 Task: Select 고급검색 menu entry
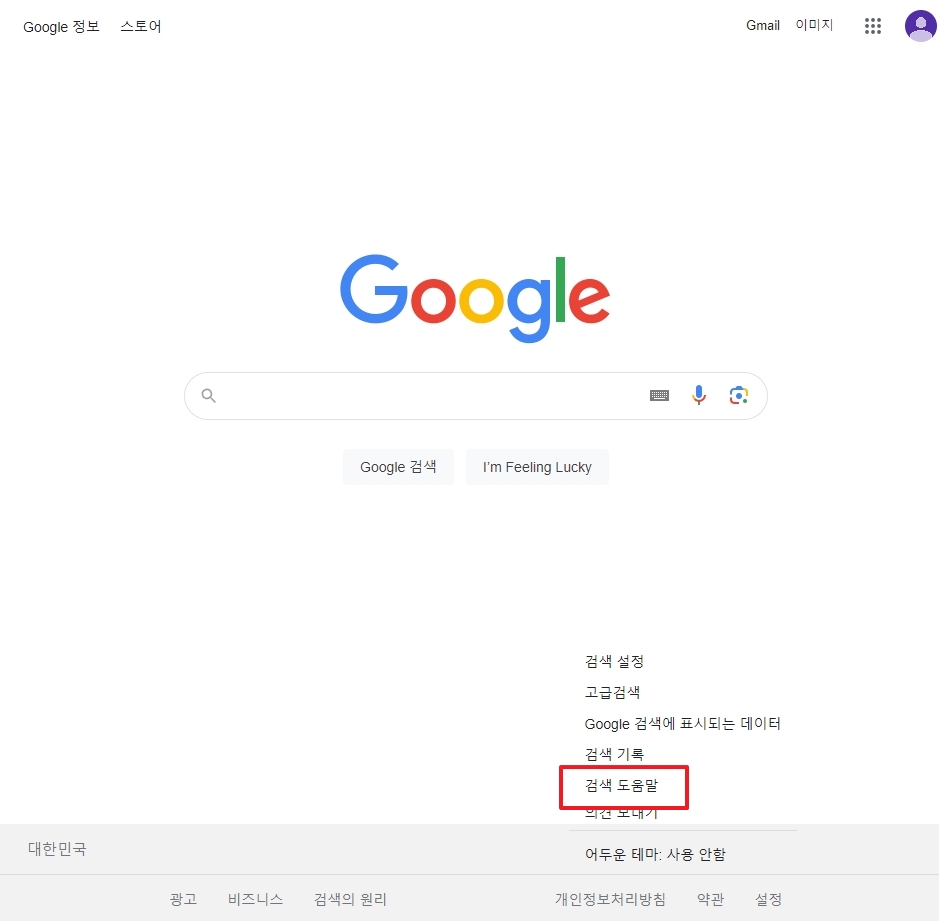612,692
